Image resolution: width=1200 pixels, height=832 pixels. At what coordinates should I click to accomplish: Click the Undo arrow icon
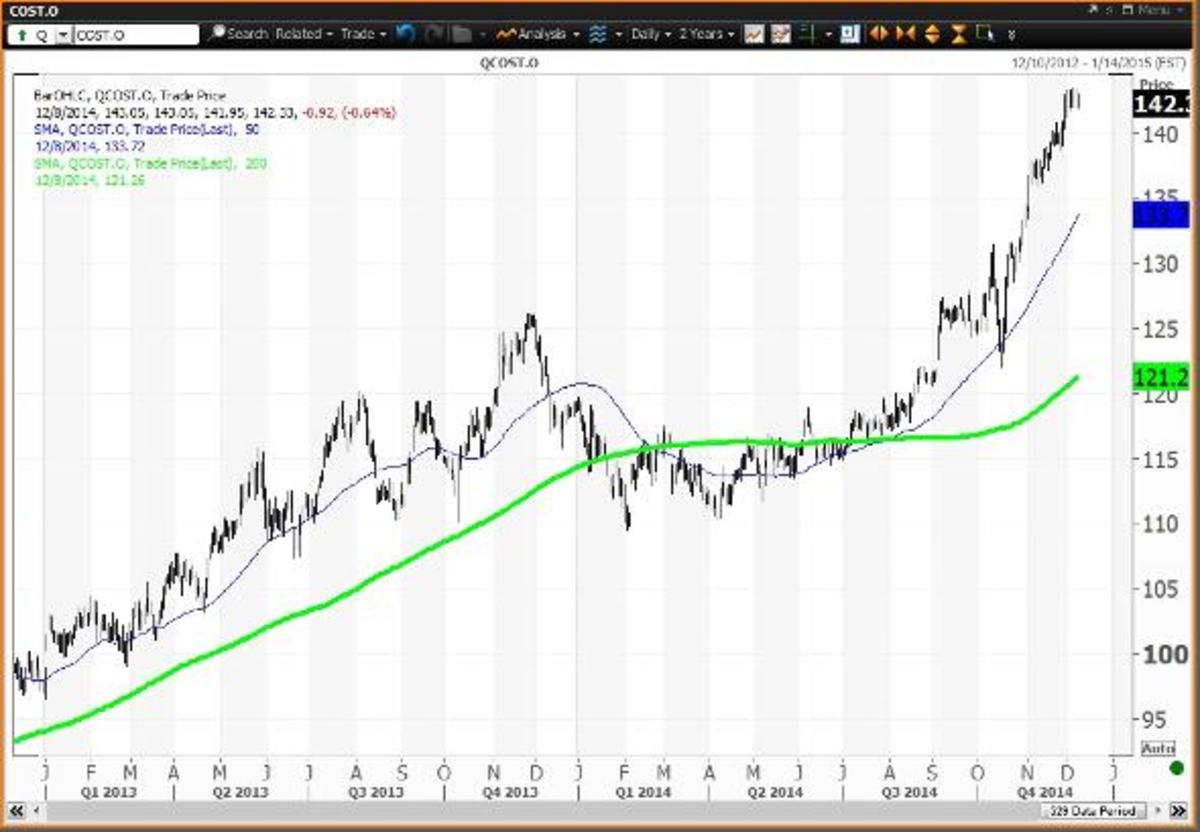403,33
